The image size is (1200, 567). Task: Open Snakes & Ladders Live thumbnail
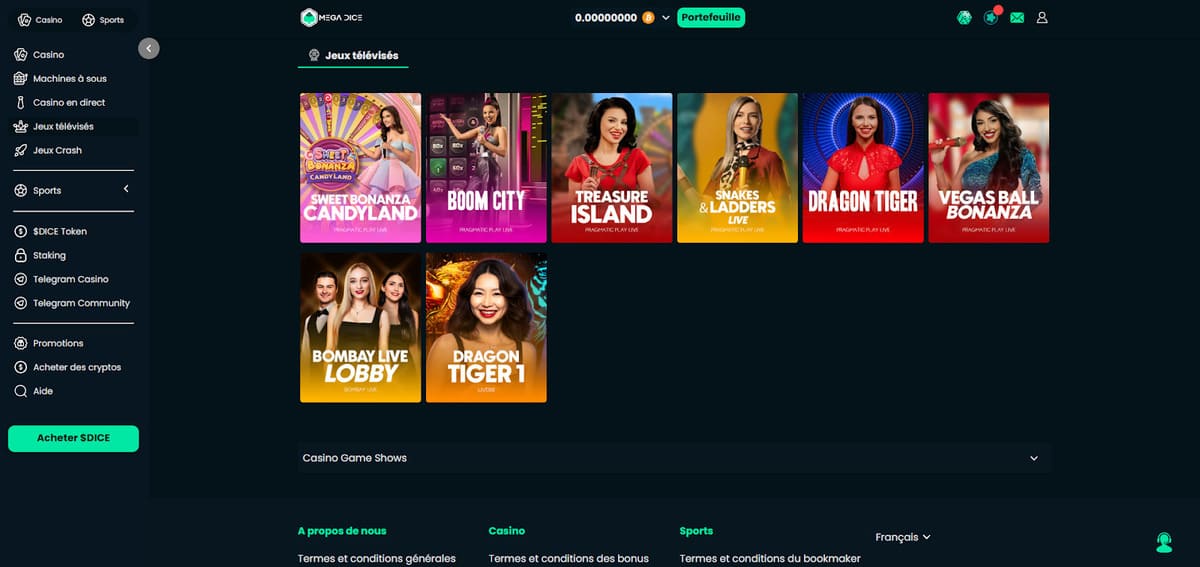(737, 168)
